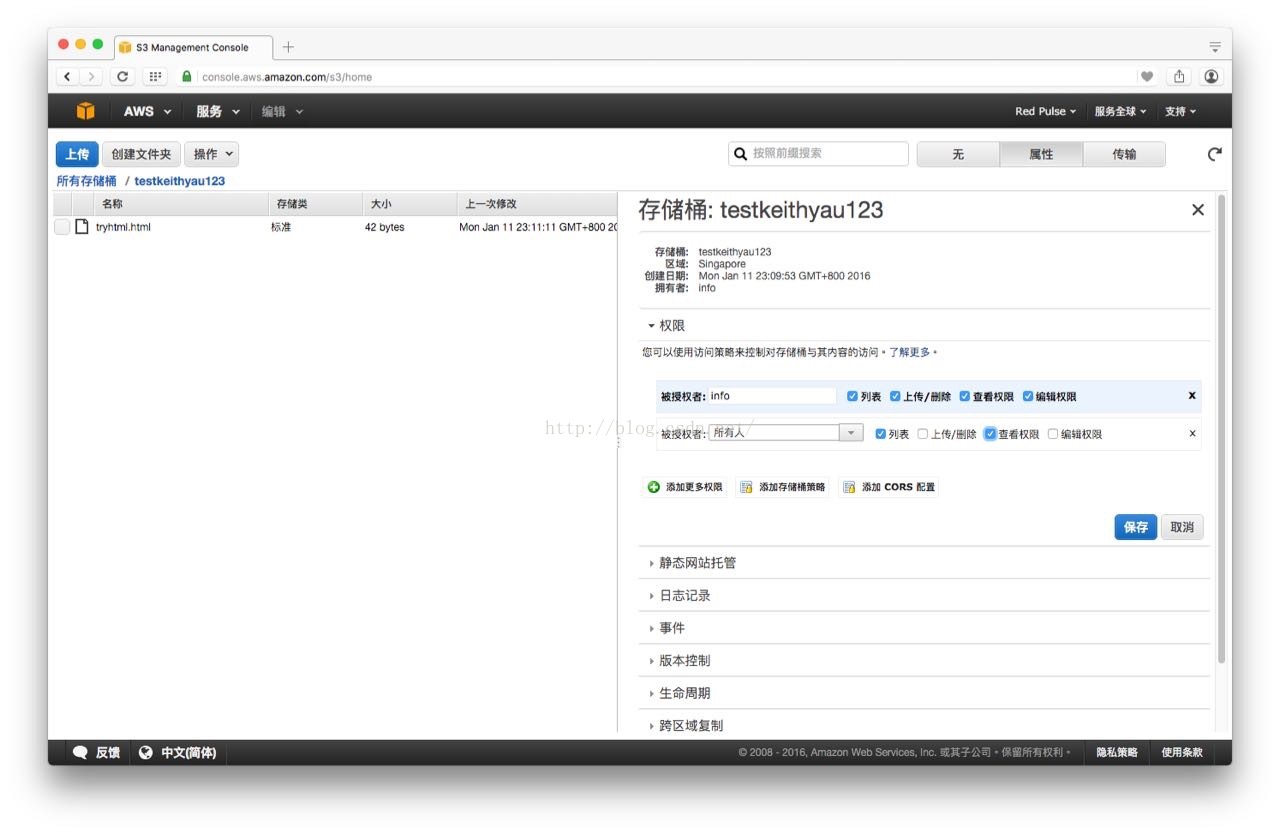Click the 创建文件夹 button
This screenshot has height=834, width=1280.
(x=141, y=154)
